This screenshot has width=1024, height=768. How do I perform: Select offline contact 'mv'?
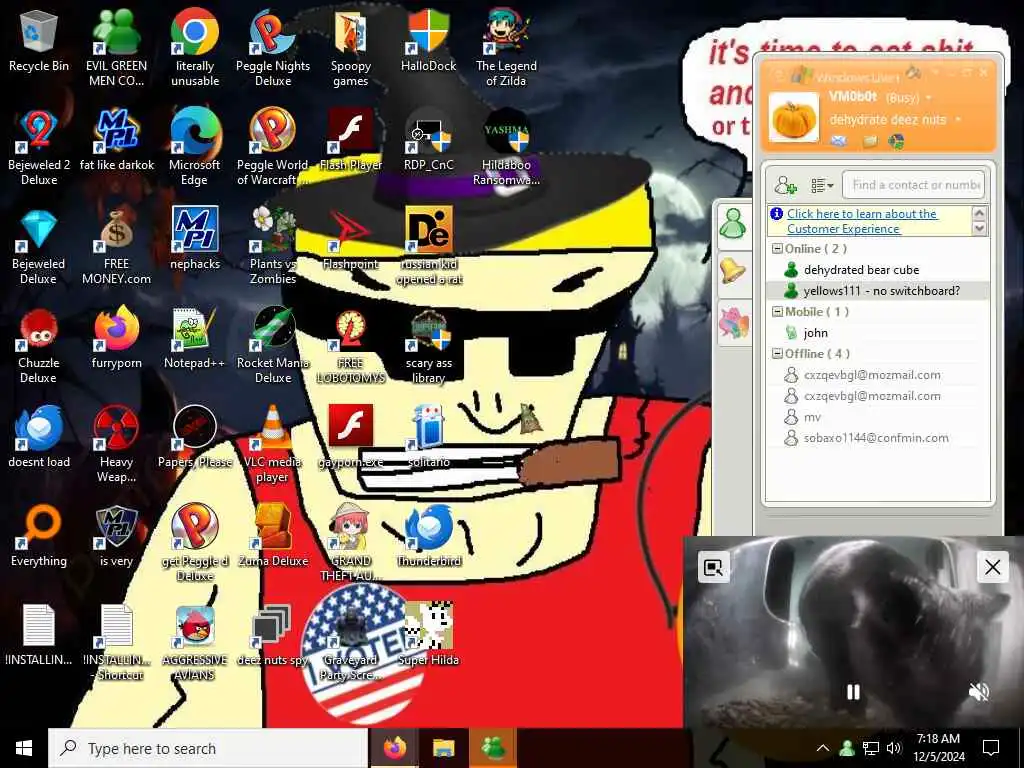tap(876, 417)
